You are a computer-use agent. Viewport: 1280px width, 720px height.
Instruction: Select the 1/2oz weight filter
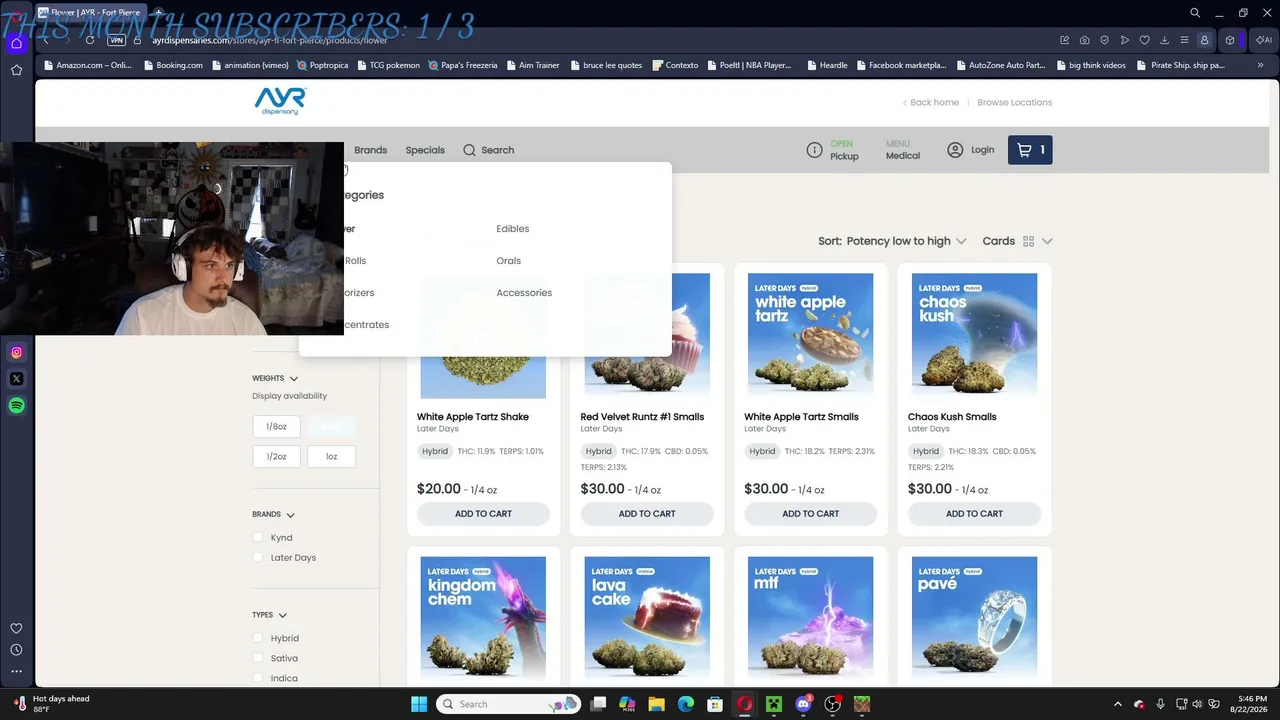(x=276, y=456)
